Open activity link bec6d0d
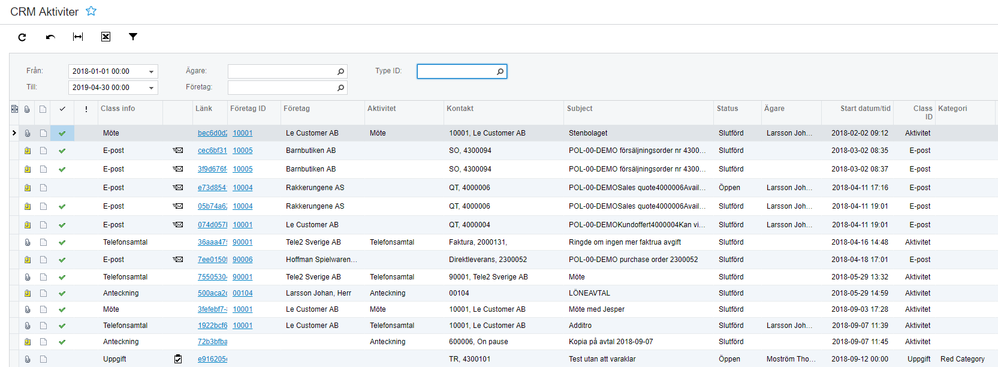The height and width of the screenshot is (367, 998). [x=213, y=134]
